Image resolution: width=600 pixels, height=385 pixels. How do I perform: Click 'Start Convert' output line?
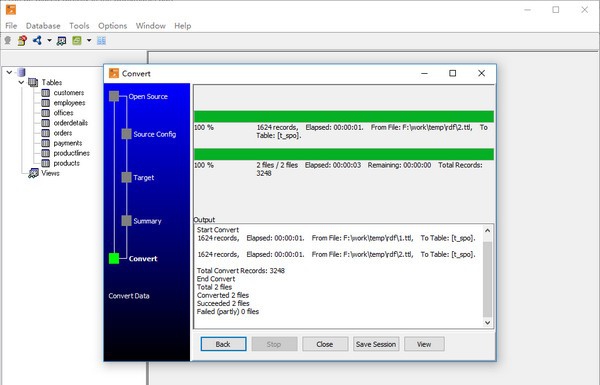click(218, 230)
